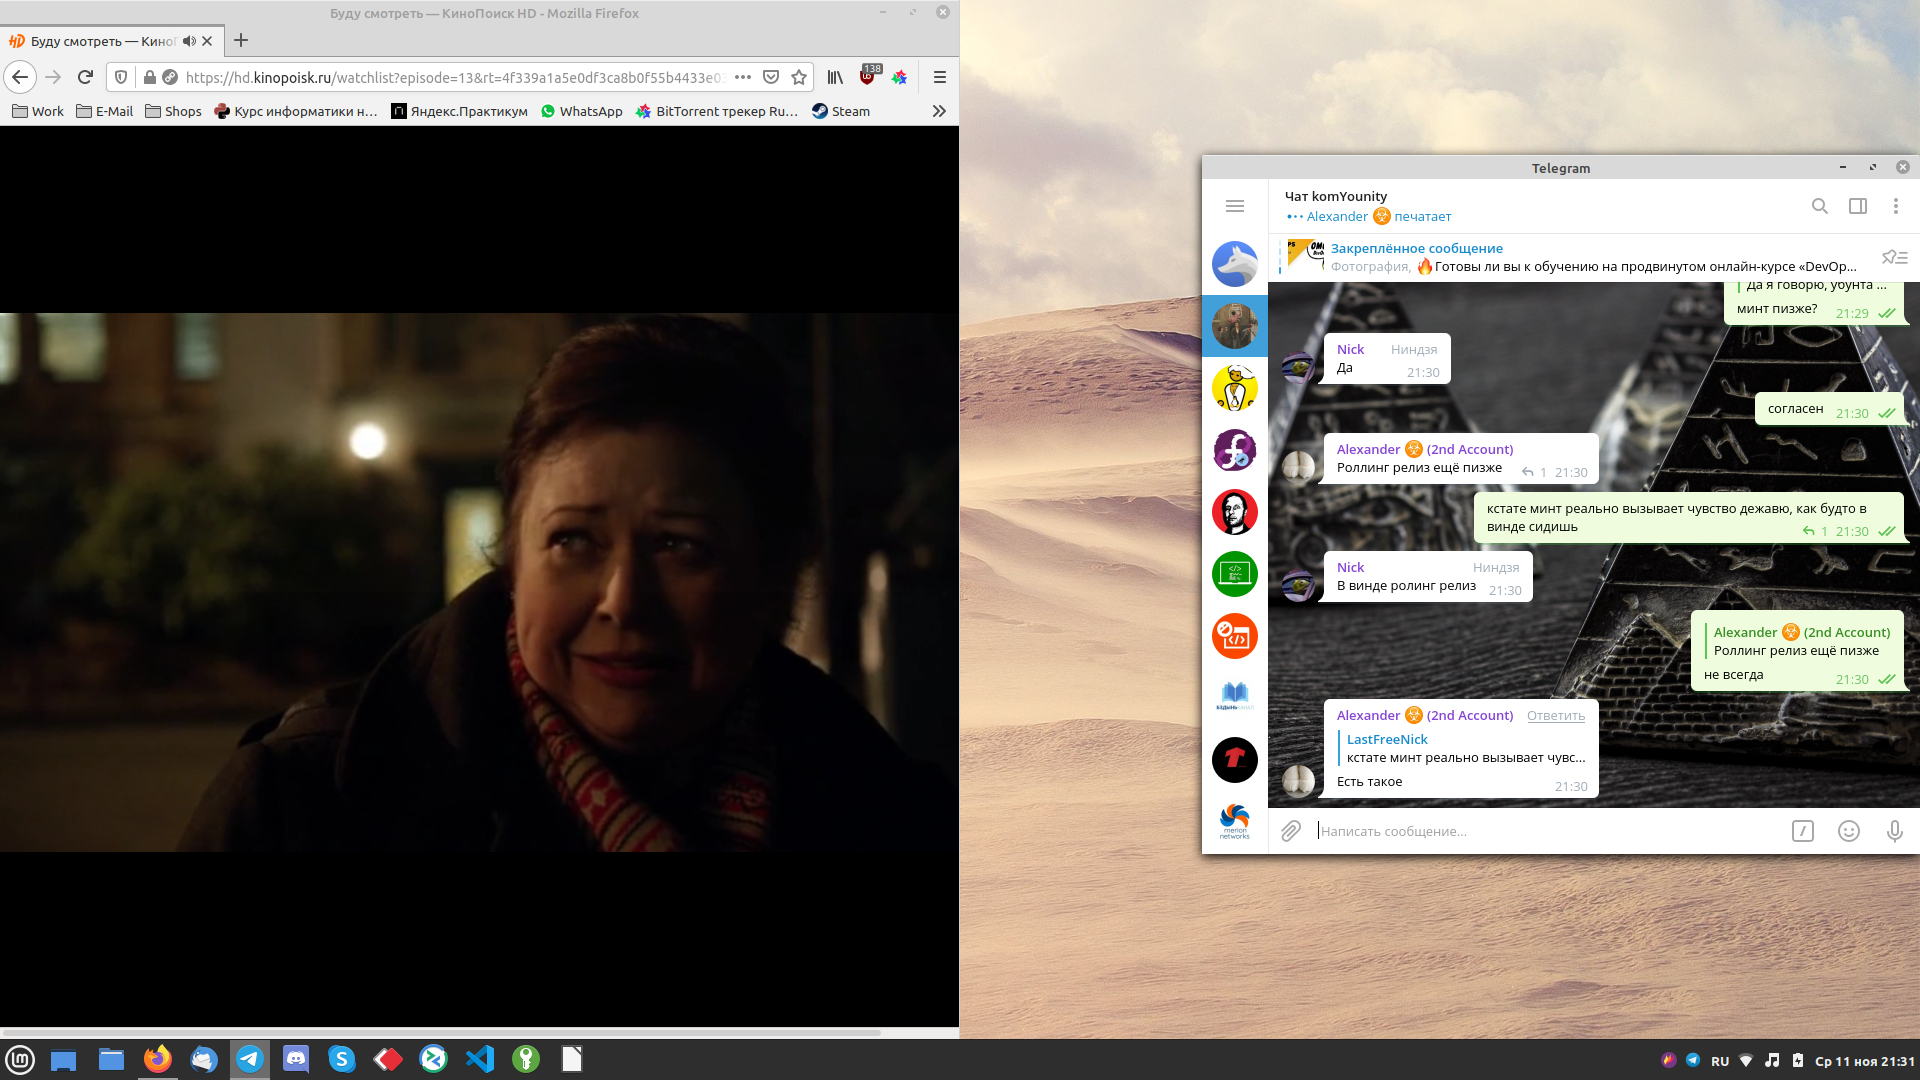1920x1080 pixels.
Task: Open page actions three-dot menu
Action: (x=742, y=77)
